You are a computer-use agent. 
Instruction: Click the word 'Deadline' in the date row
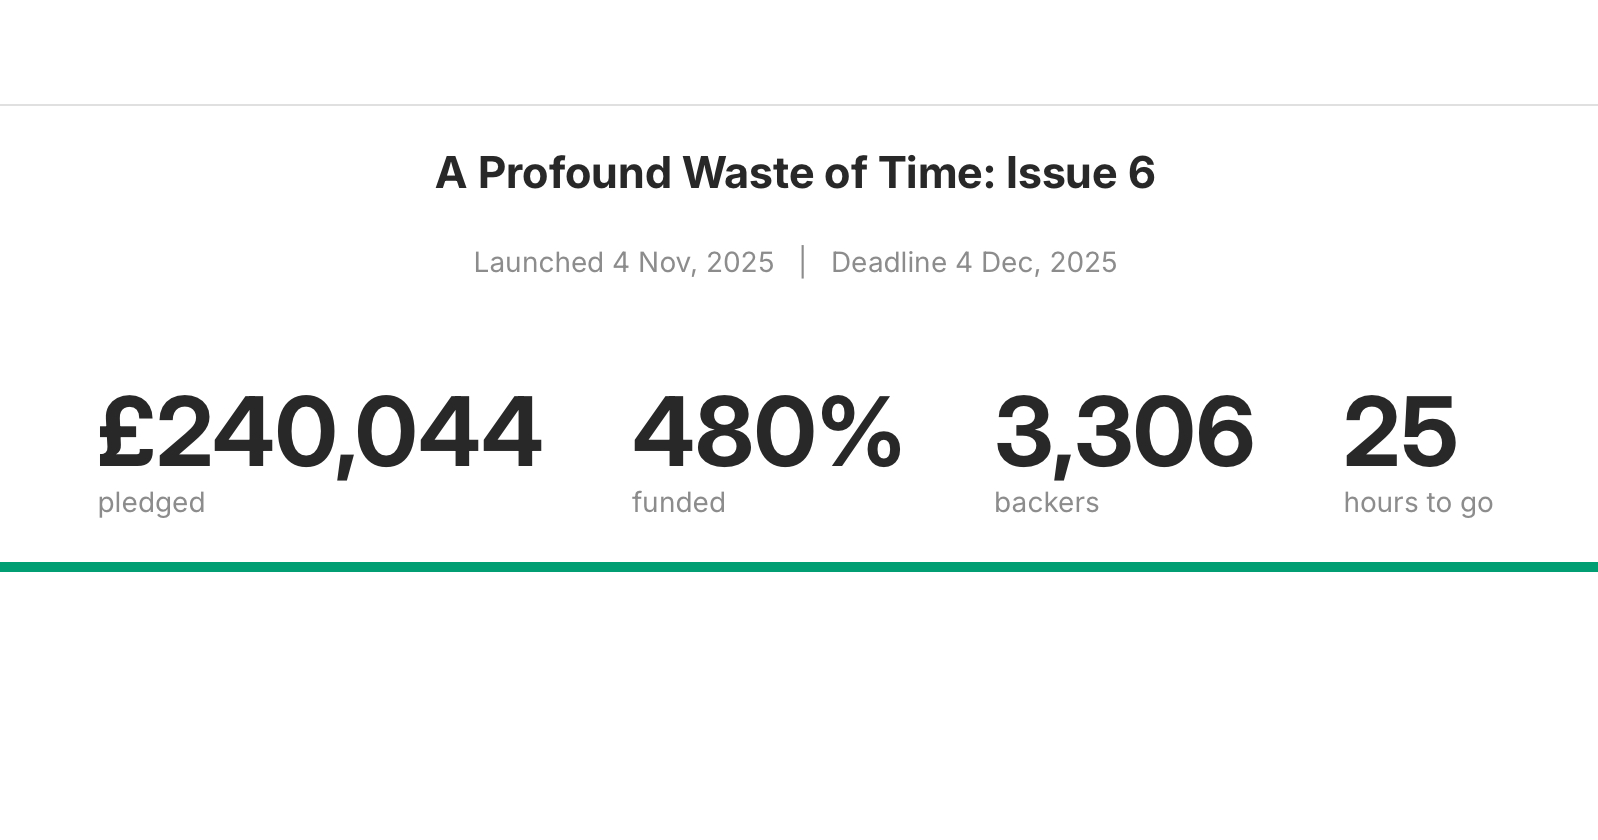point(888,262)
